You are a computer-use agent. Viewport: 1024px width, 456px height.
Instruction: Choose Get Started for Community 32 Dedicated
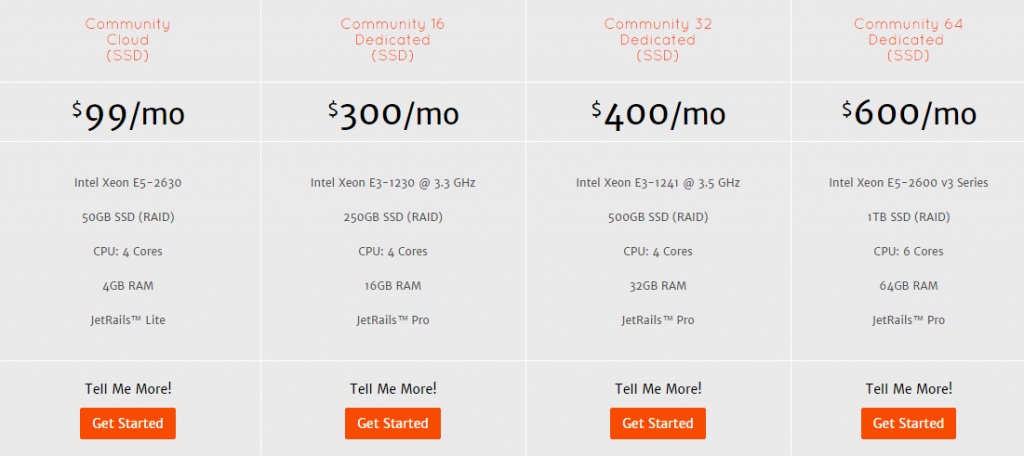[x=657, y=423]
